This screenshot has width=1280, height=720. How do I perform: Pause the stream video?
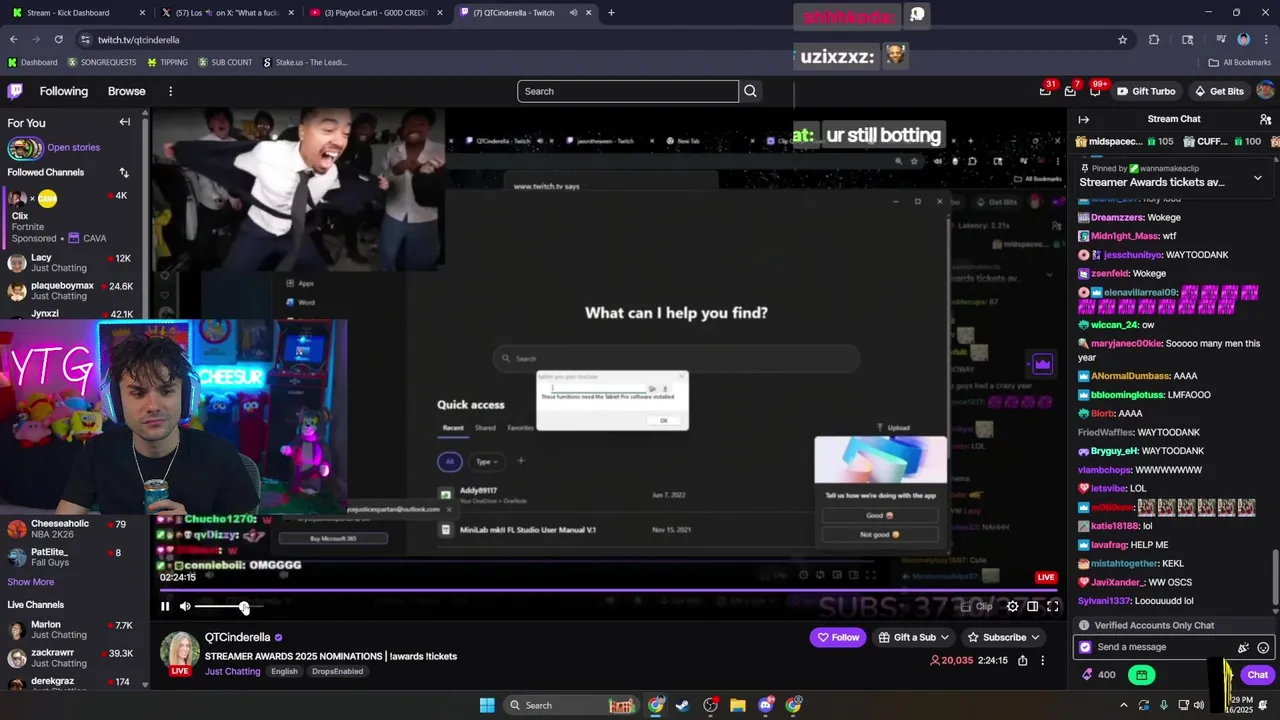tap(165, 606)
